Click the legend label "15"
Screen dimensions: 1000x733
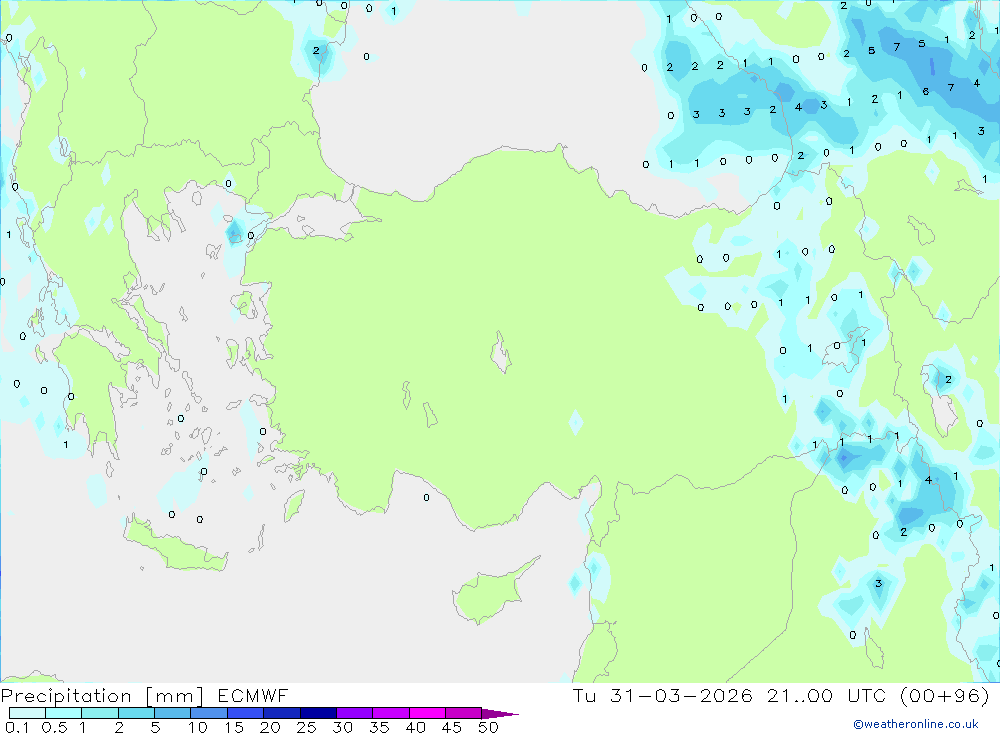[x=234, y=727]
